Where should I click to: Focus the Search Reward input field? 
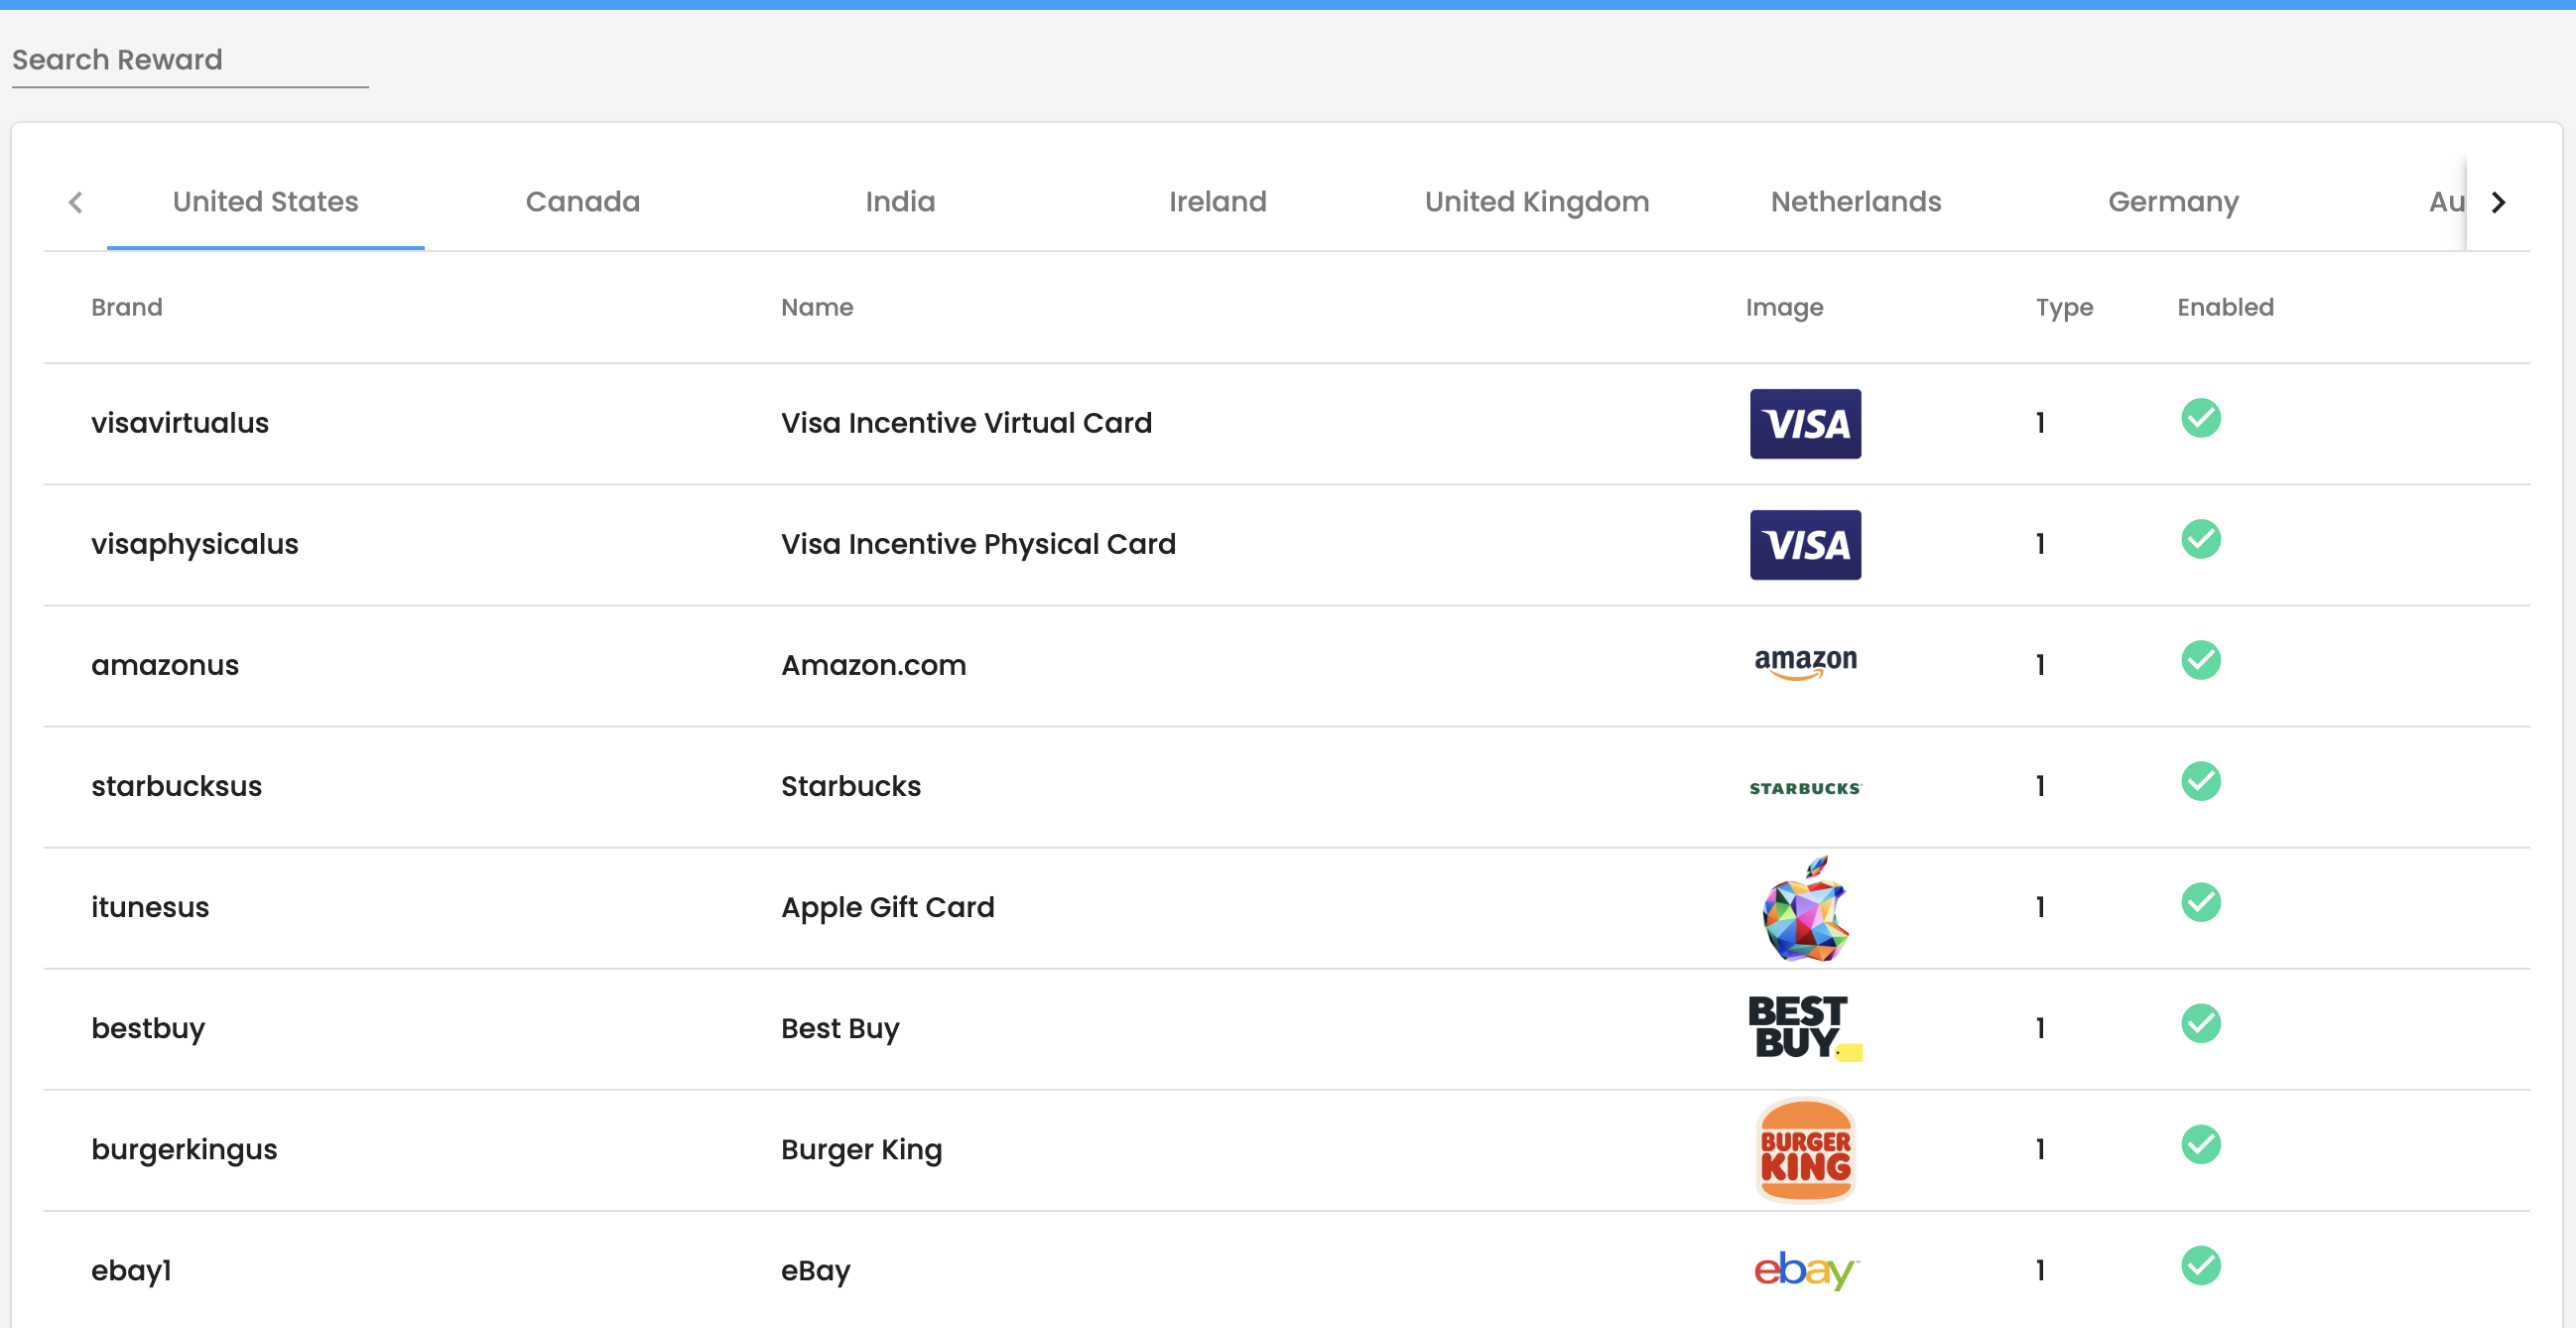pos(190,60)
